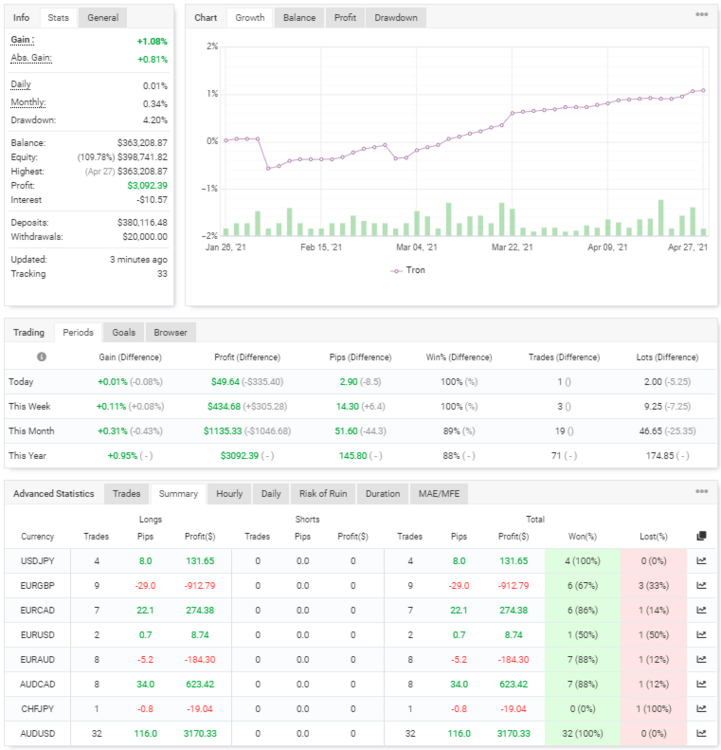
Task: Open the Browser tab
Action: [170, 332]
